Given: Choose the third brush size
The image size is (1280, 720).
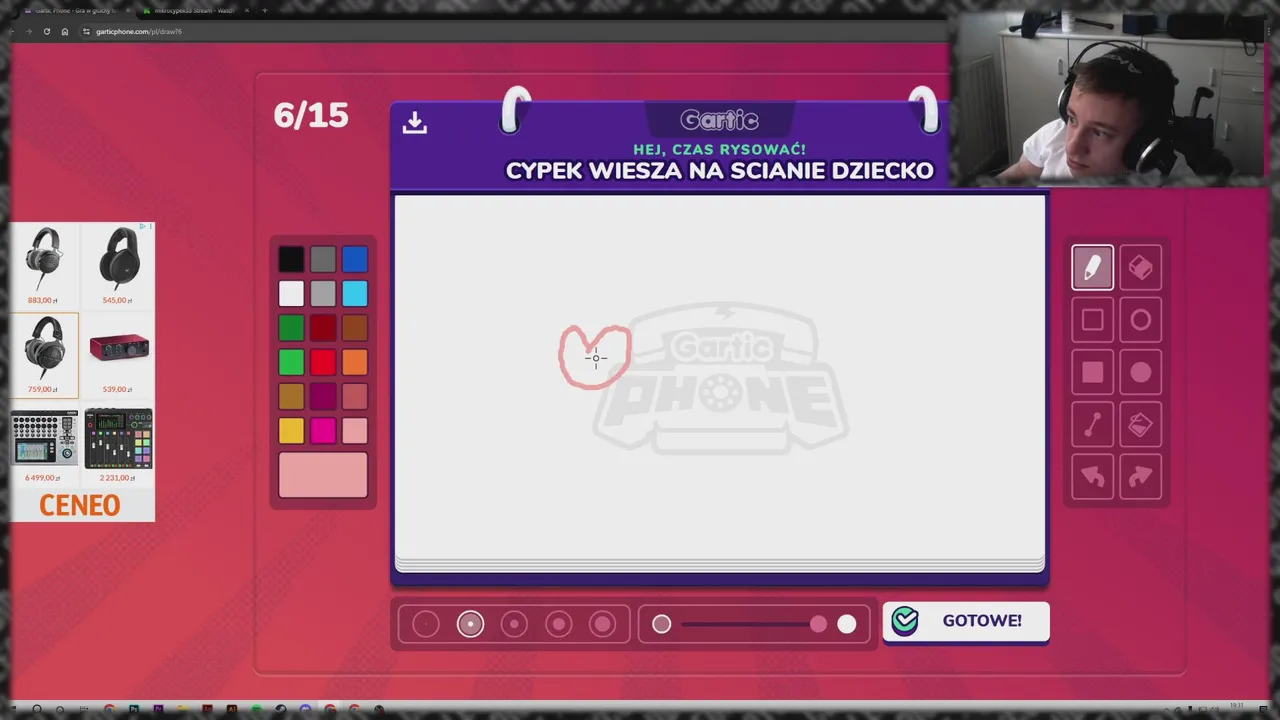Looking at the screenshot, I should tap(514, 624).
